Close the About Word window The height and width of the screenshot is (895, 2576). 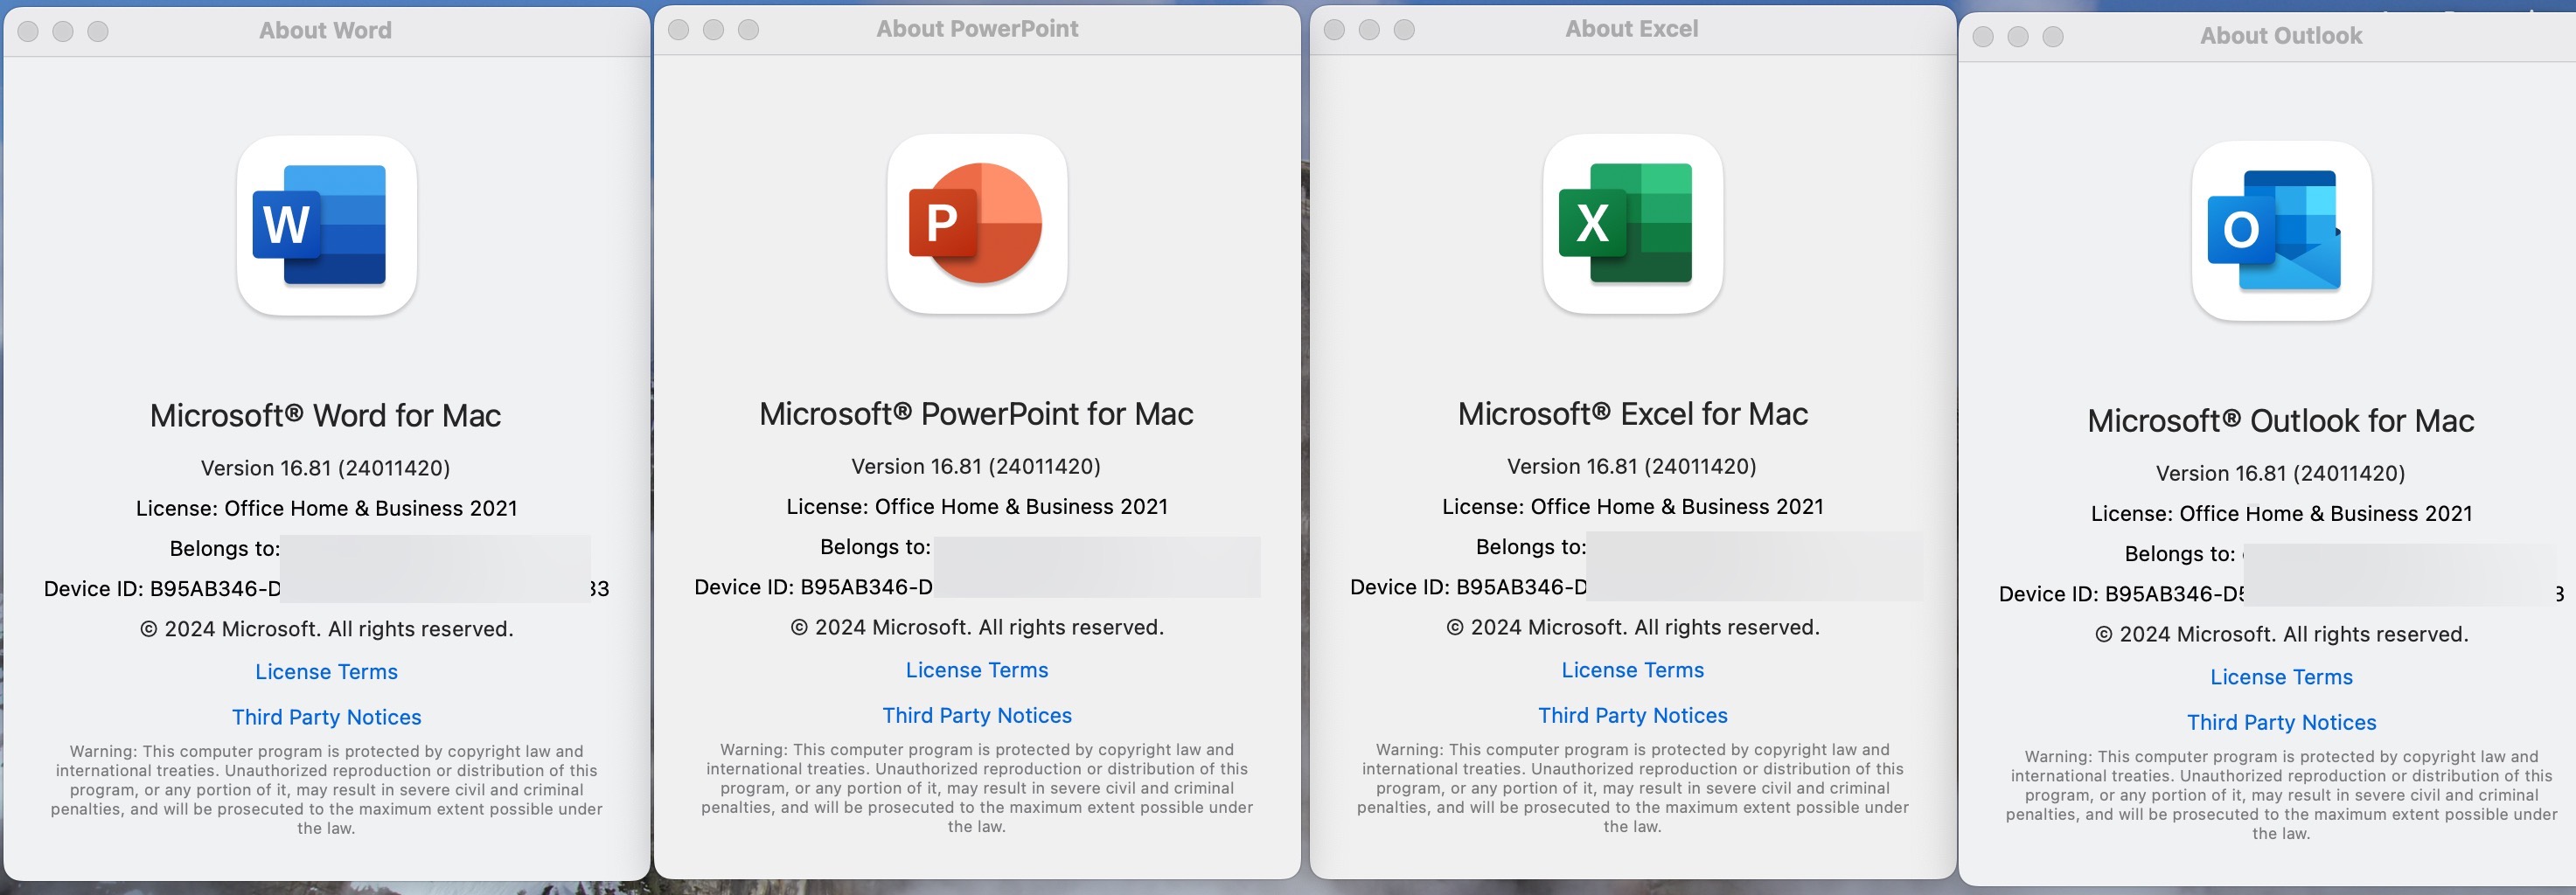click(x=28, y=31)
